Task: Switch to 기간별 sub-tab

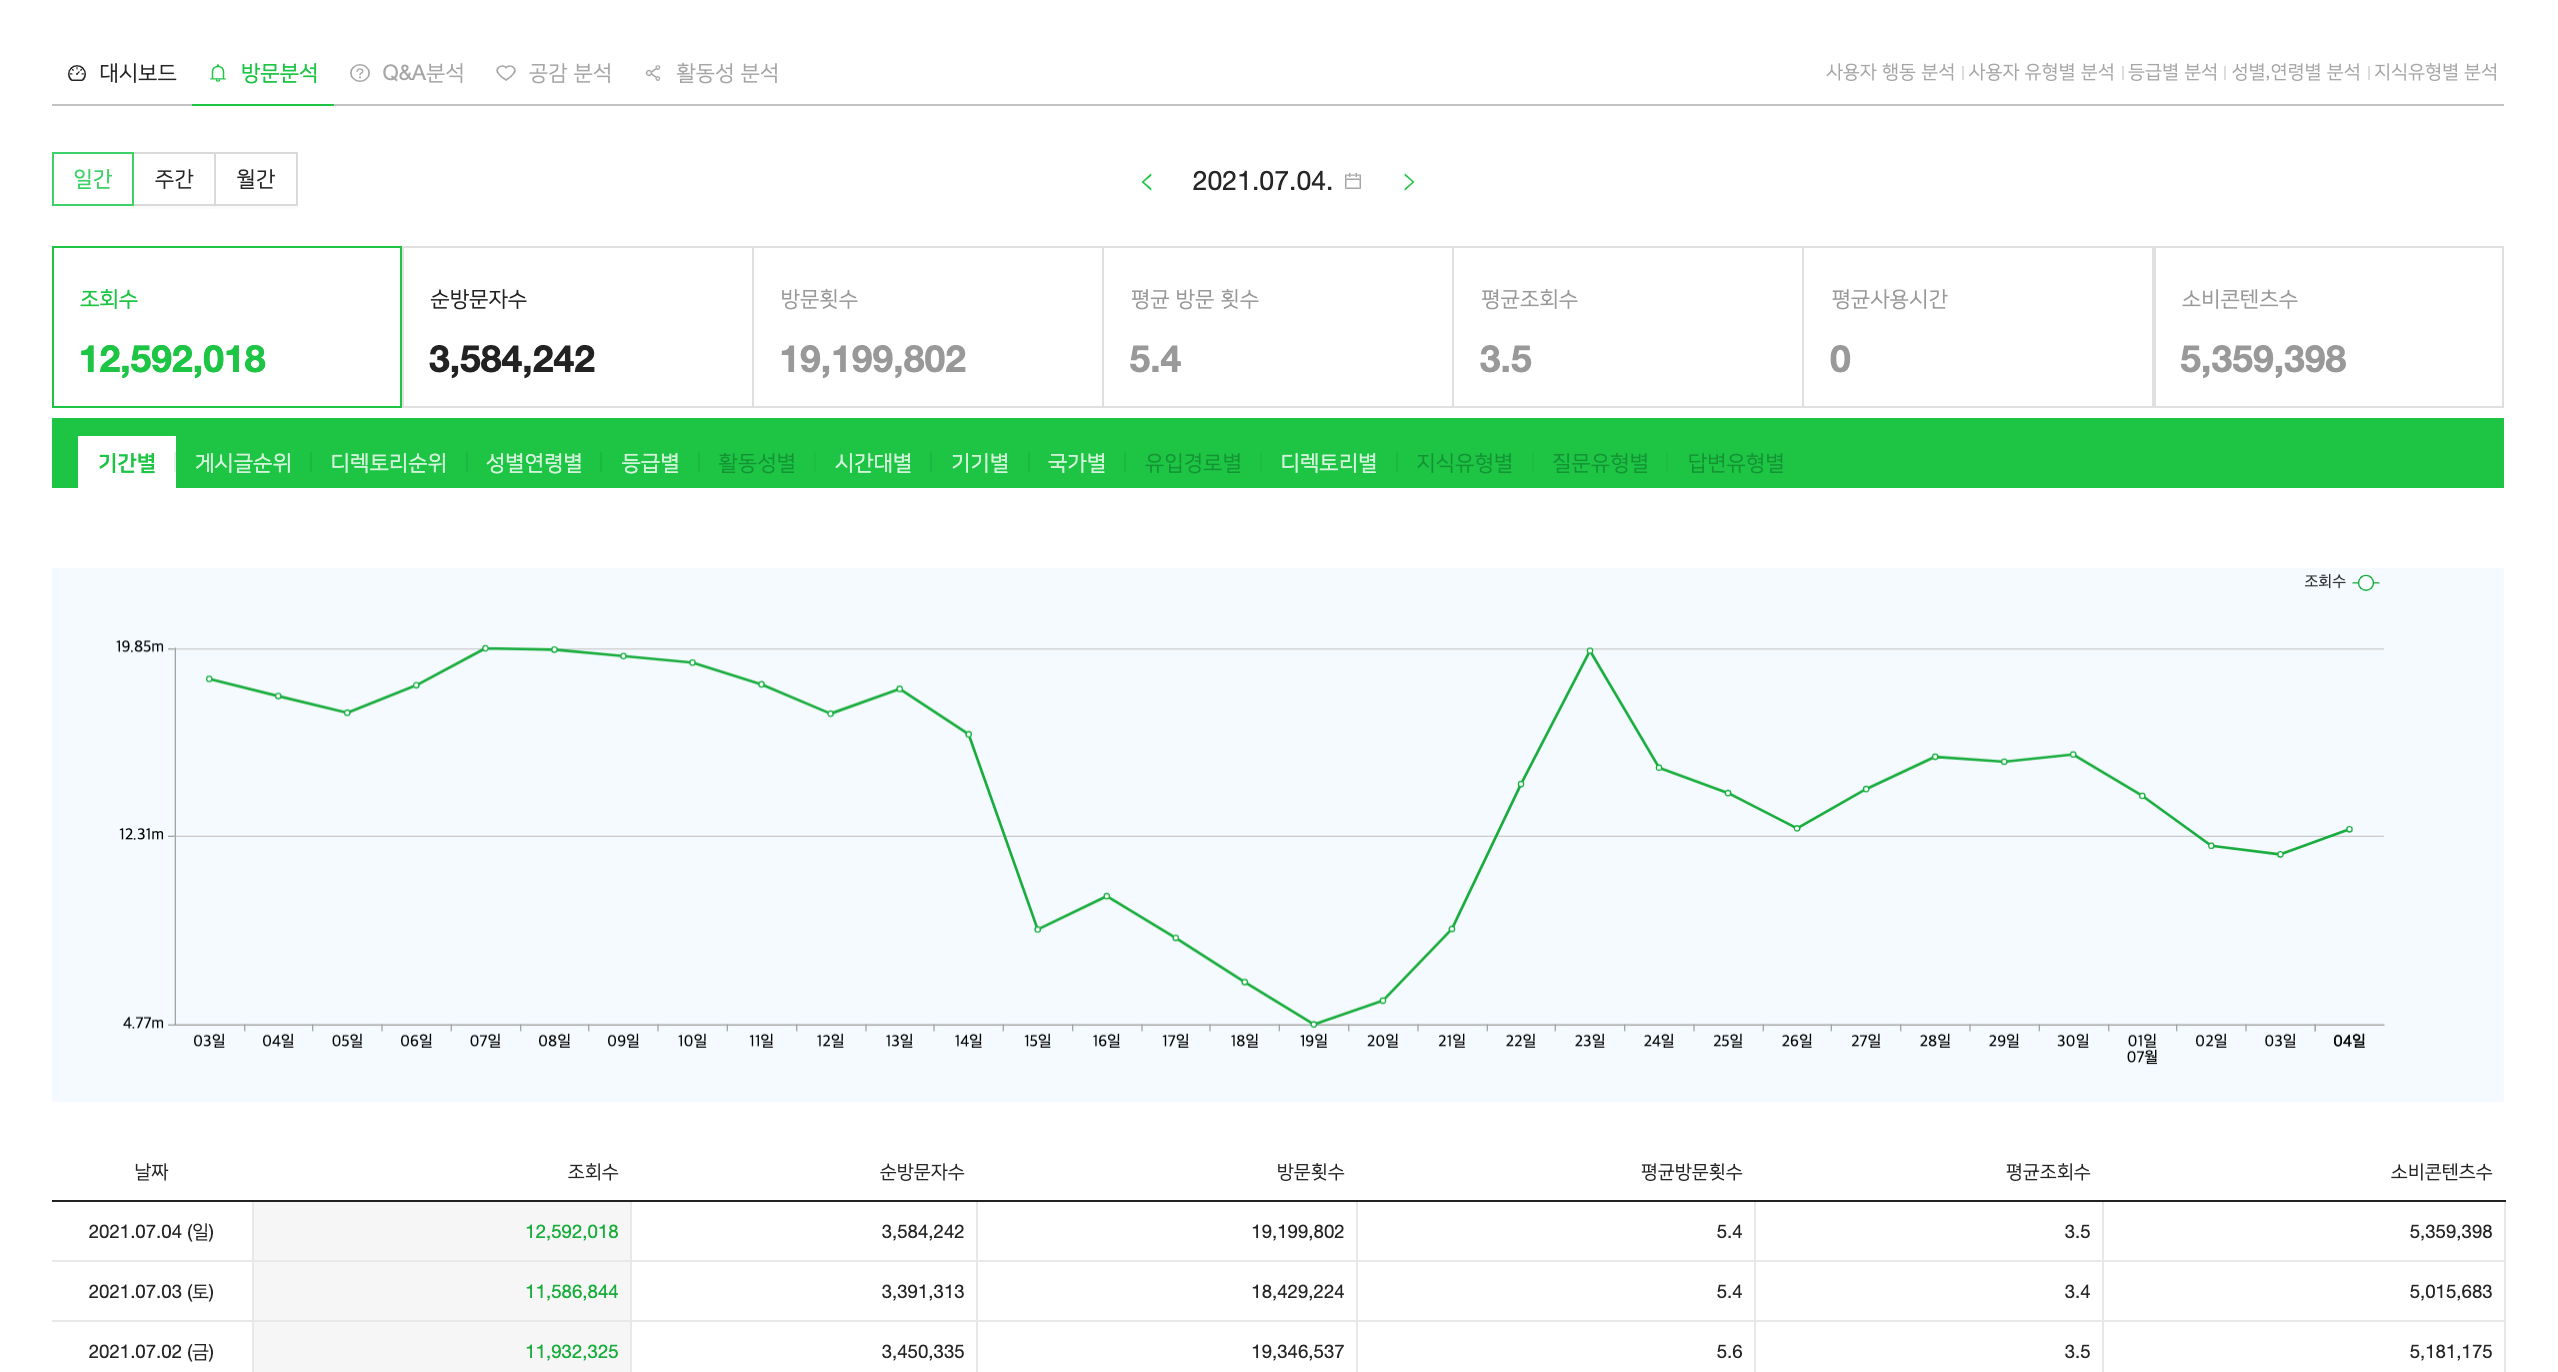Action: coord(127,463)
